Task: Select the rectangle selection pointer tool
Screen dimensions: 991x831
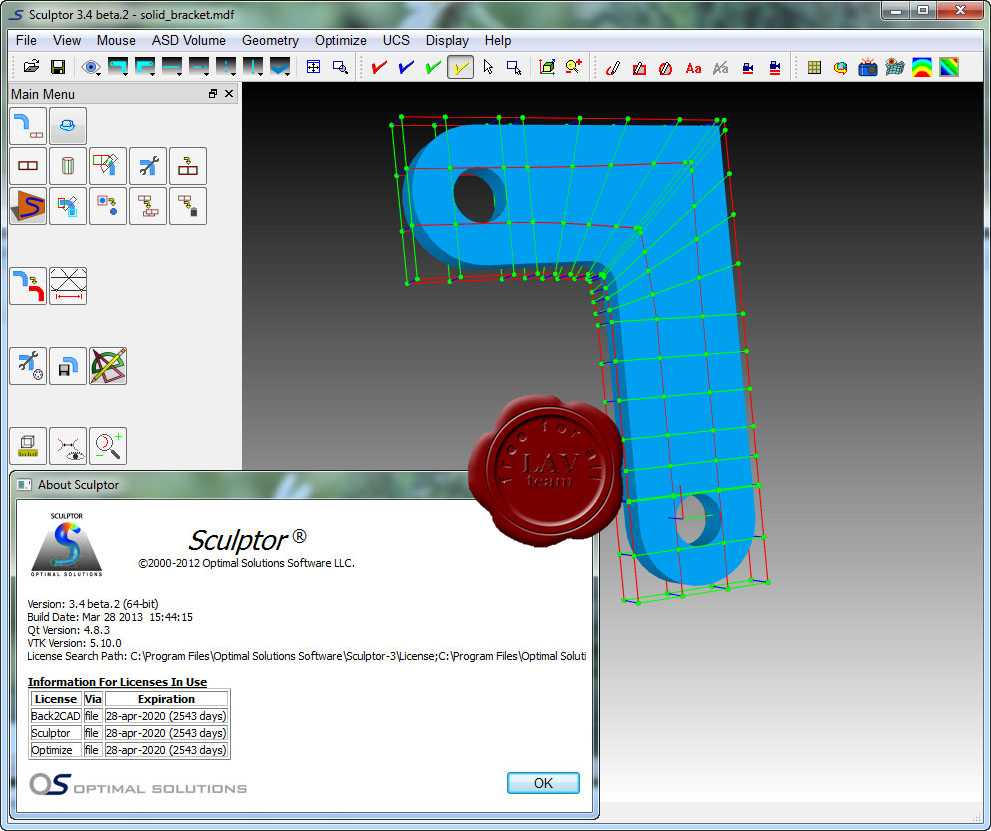Action: tap(514, 67)
